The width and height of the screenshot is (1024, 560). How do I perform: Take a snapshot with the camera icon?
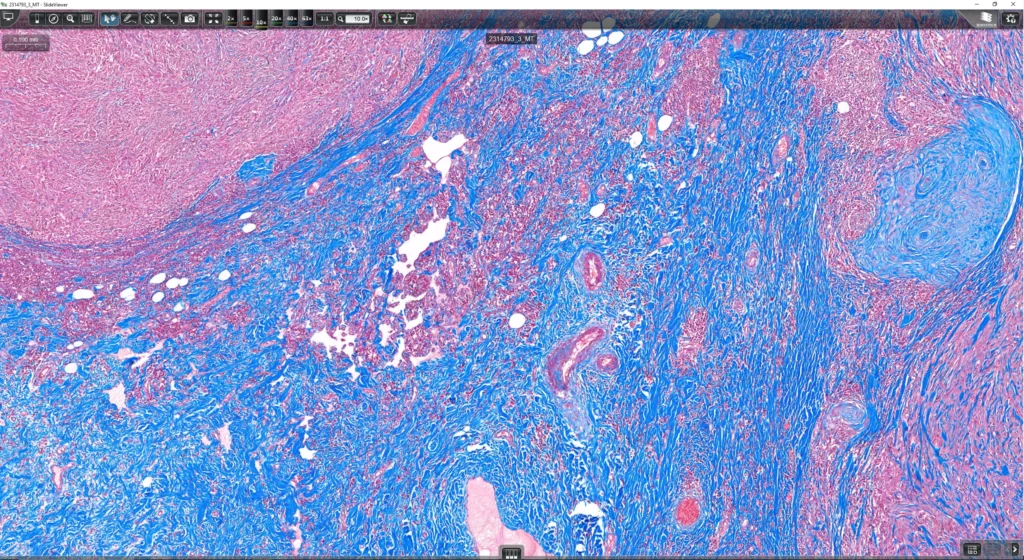[x=189, y=19]
